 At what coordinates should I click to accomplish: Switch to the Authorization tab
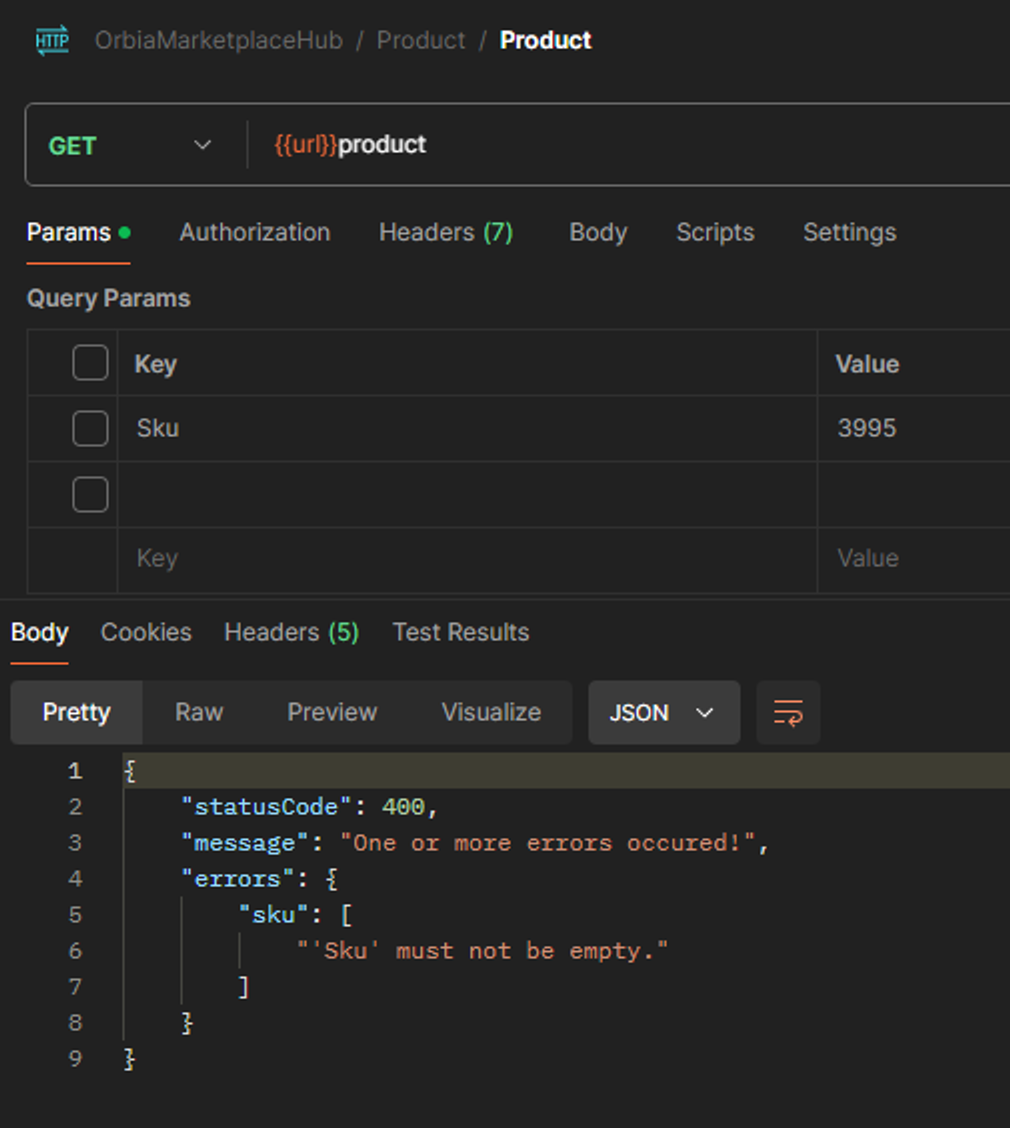[254, 232]
